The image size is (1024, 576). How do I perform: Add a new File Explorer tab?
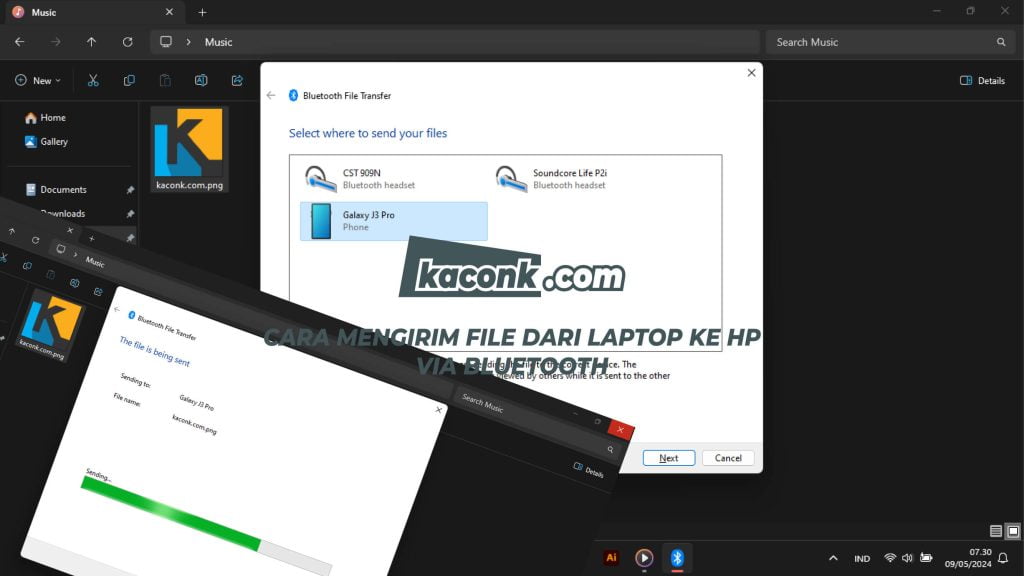click(x=202, y=12)
